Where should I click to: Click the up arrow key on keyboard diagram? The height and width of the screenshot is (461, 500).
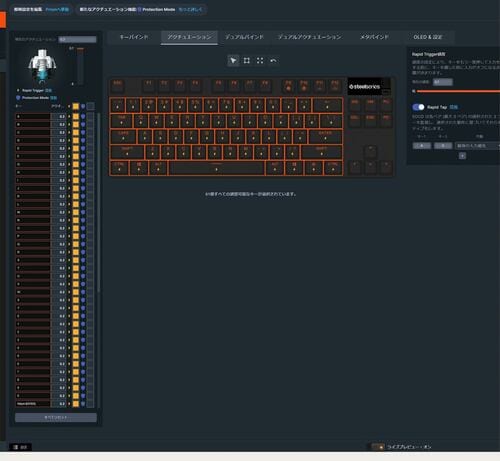371,152
